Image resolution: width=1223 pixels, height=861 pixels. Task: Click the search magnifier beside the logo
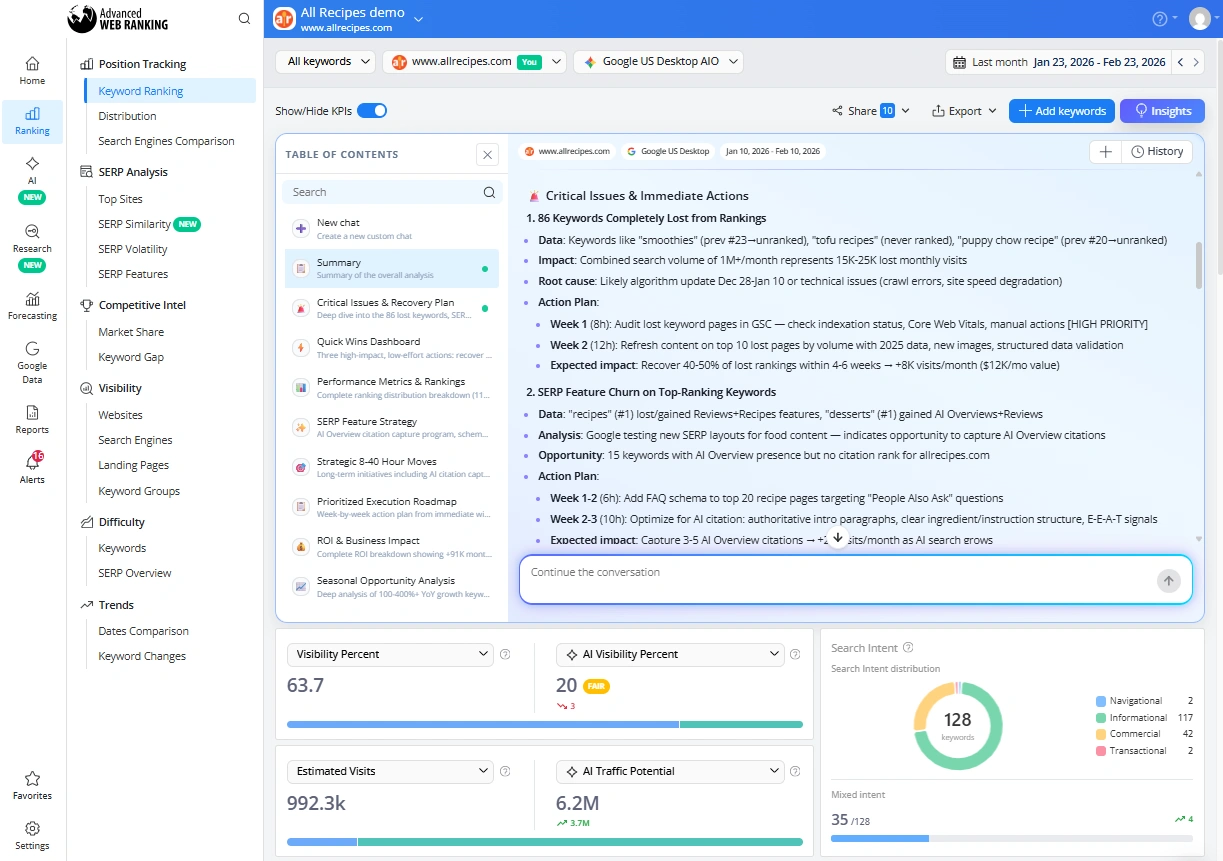(x=245, y=18)
